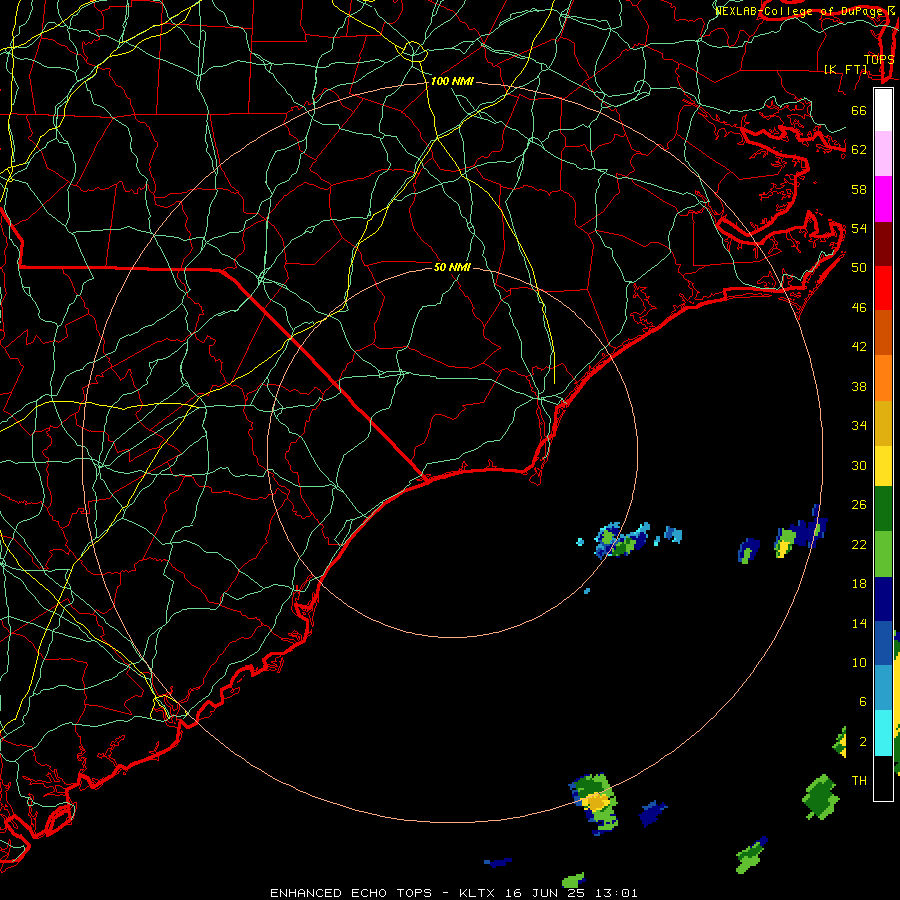Click the KLTX station identifier
Viewport: 900px width, 900px height.
pos(476,893)
